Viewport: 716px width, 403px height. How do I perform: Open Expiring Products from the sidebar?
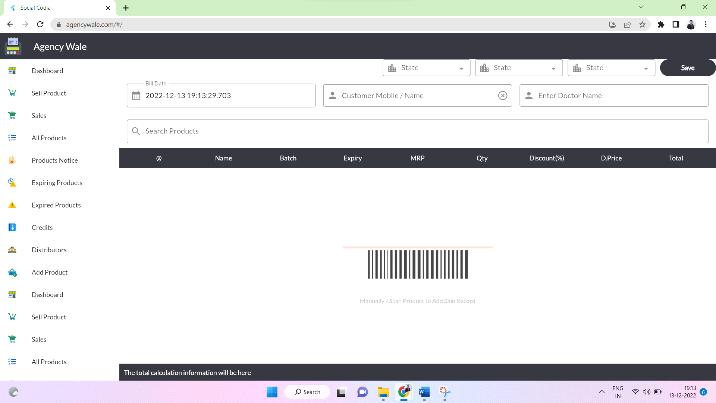[57, 183]
